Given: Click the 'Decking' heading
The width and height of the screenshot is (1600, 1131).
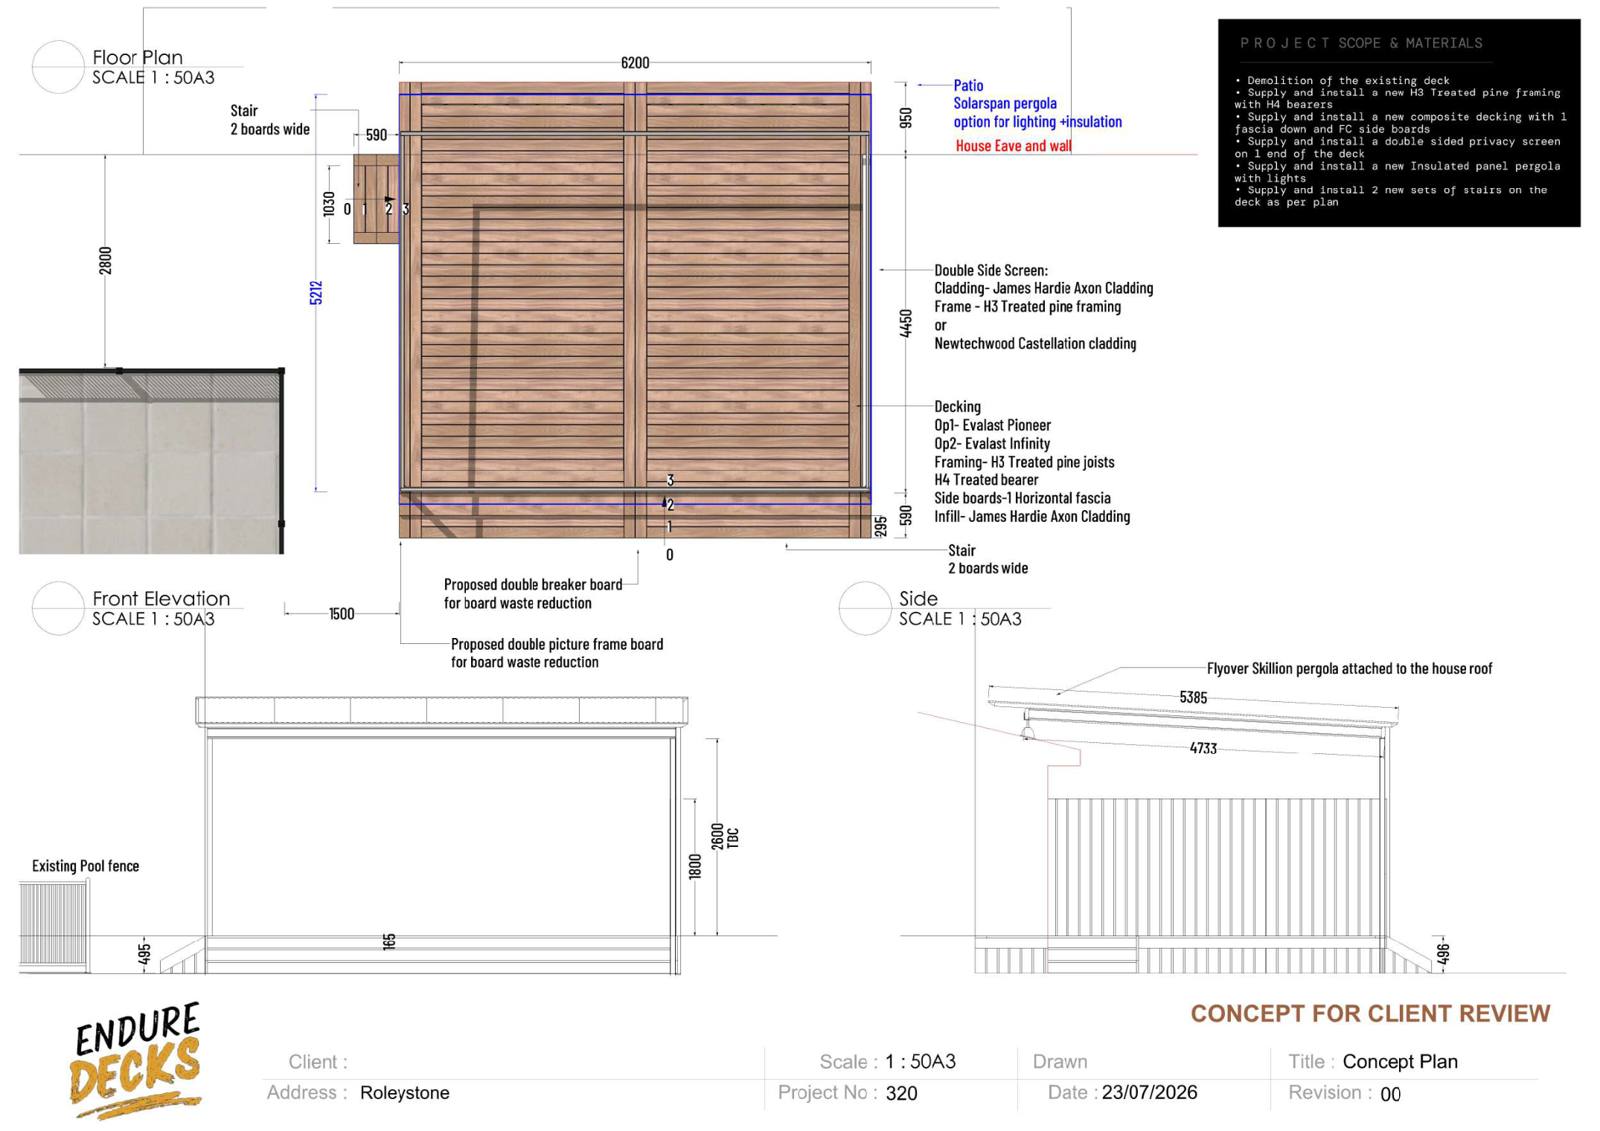Looking at the screenshot, I should click(x=957, y=407).
